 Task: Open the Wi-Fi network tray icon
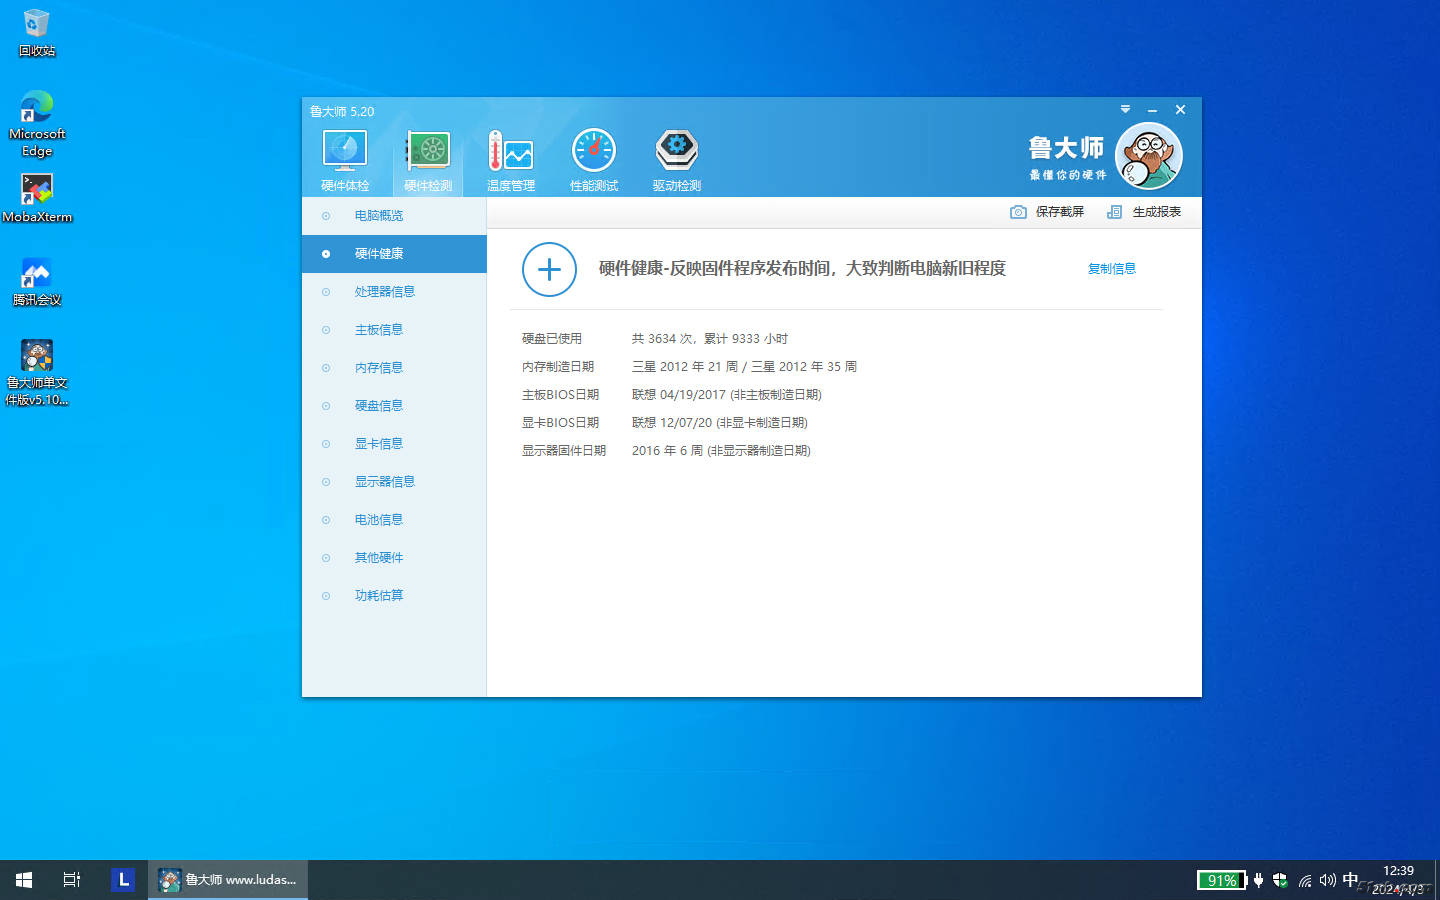(x=1305, y=880)
